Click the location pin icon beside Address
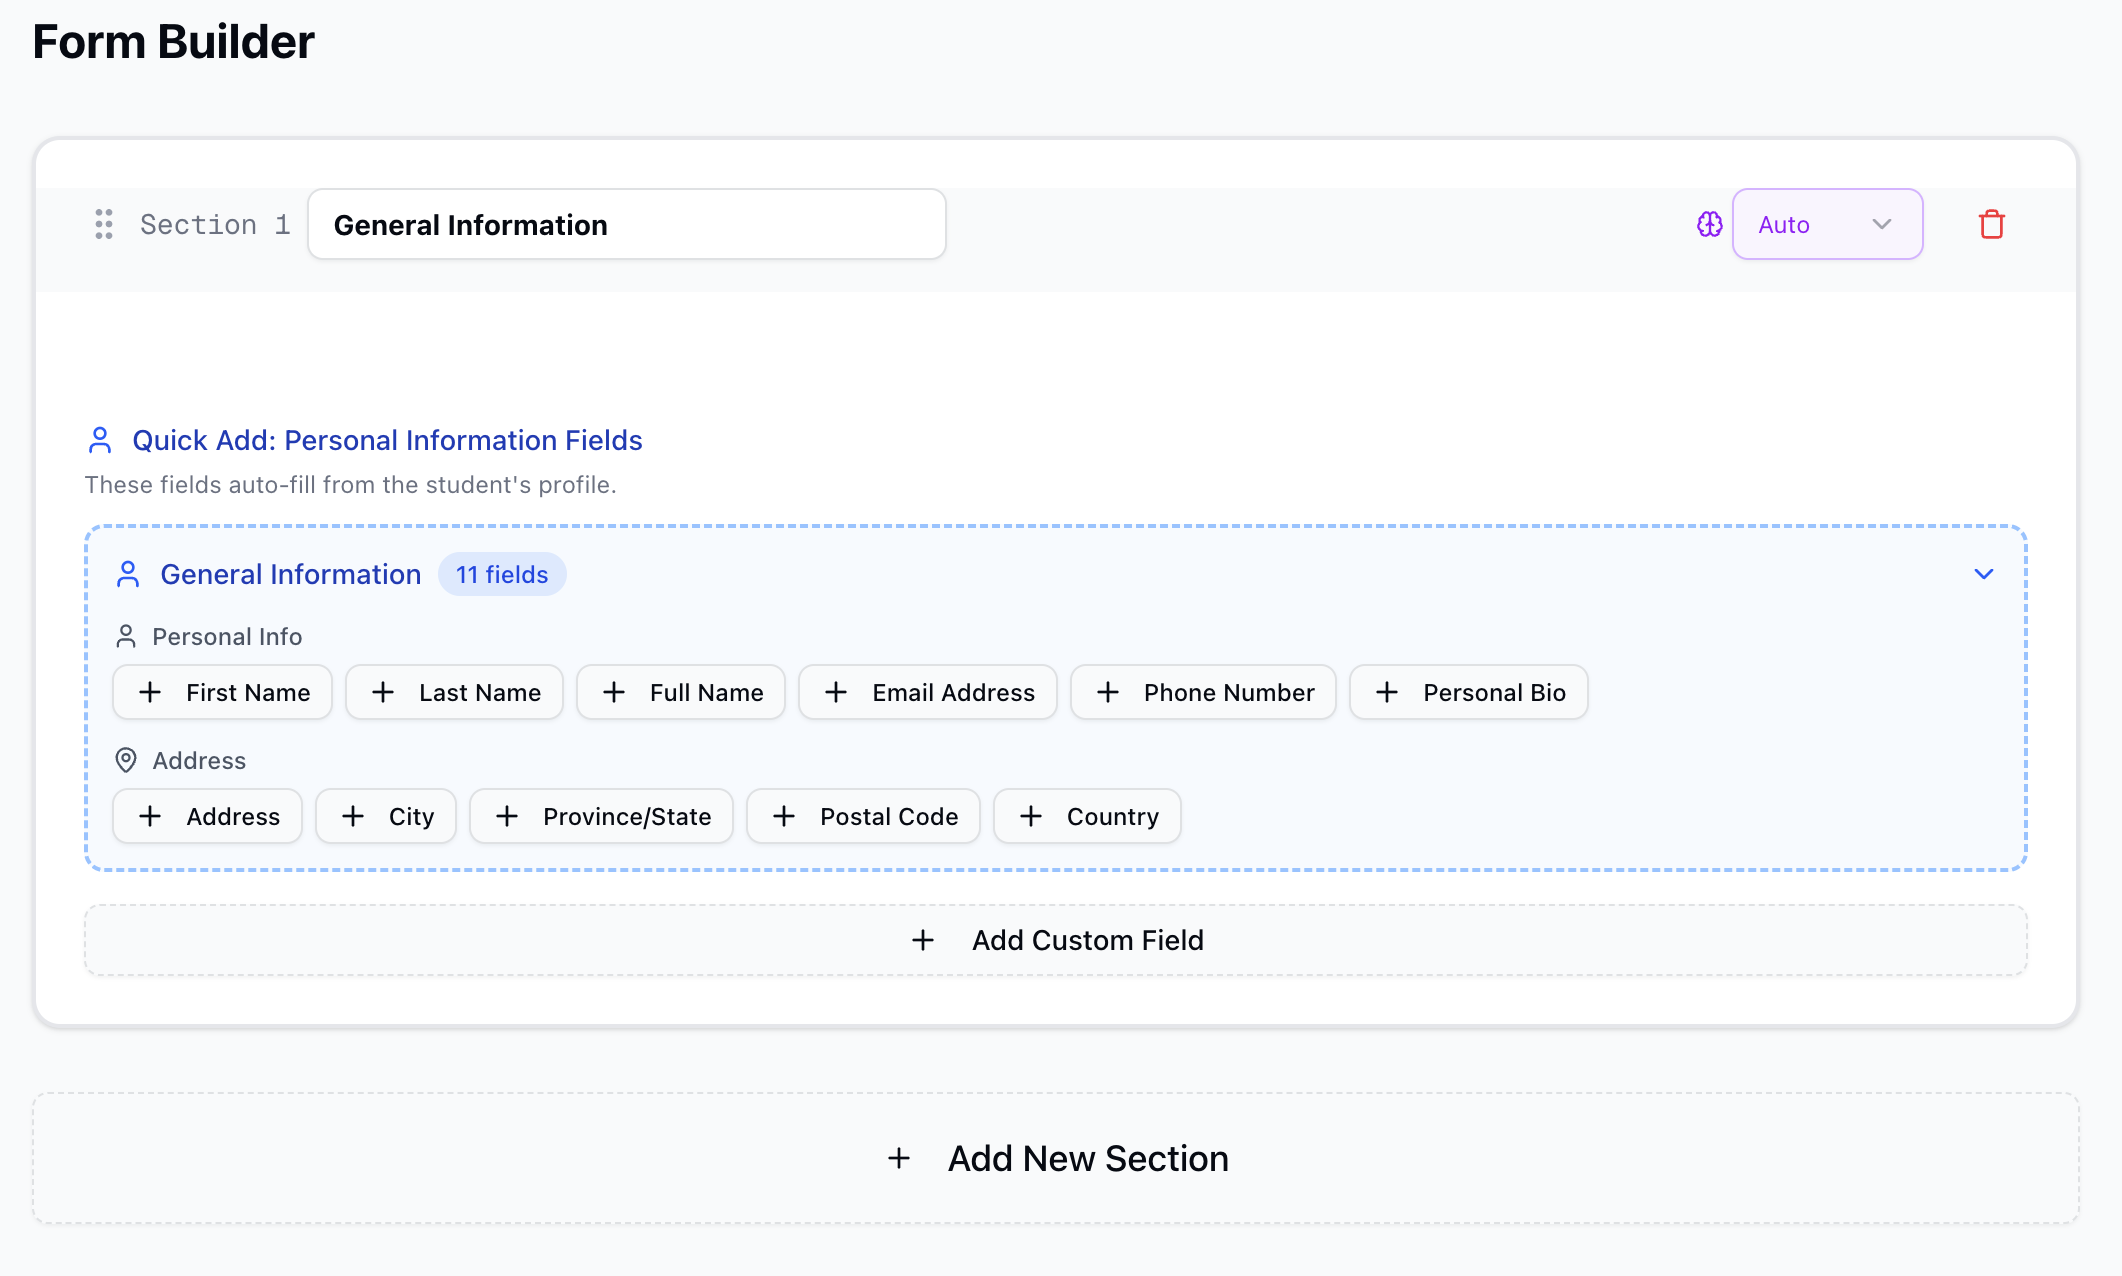 tap(126, 760)
